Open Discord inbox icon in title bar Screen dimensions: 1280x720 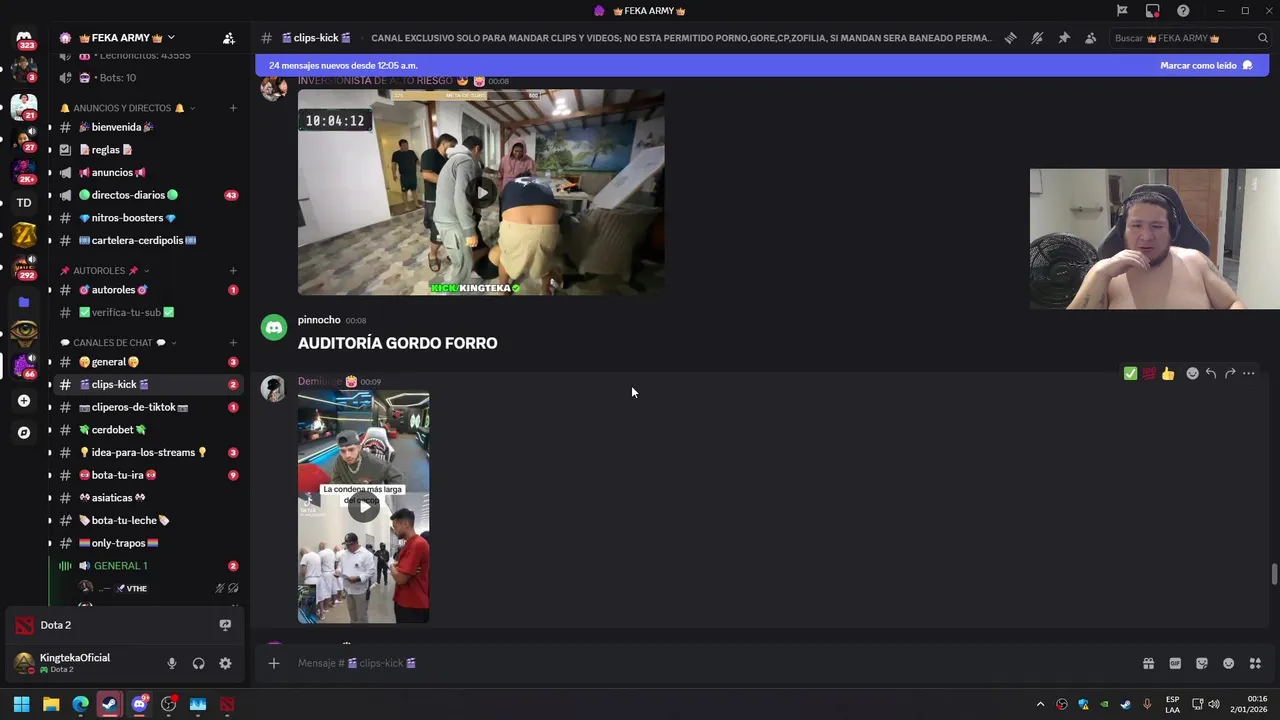(x=1153, y=11)
